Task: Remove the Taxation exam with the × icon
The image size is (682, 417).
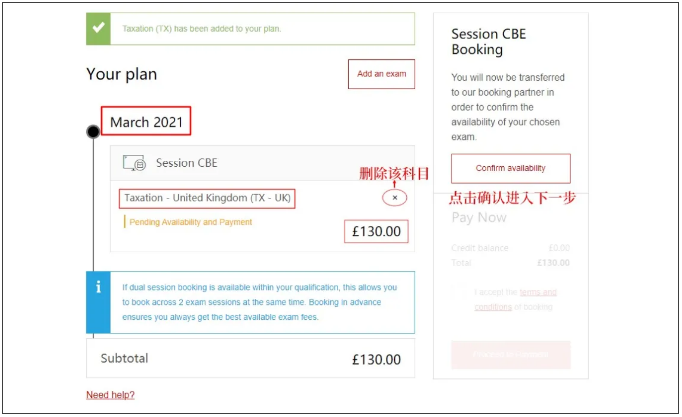Action: [395, 198]
